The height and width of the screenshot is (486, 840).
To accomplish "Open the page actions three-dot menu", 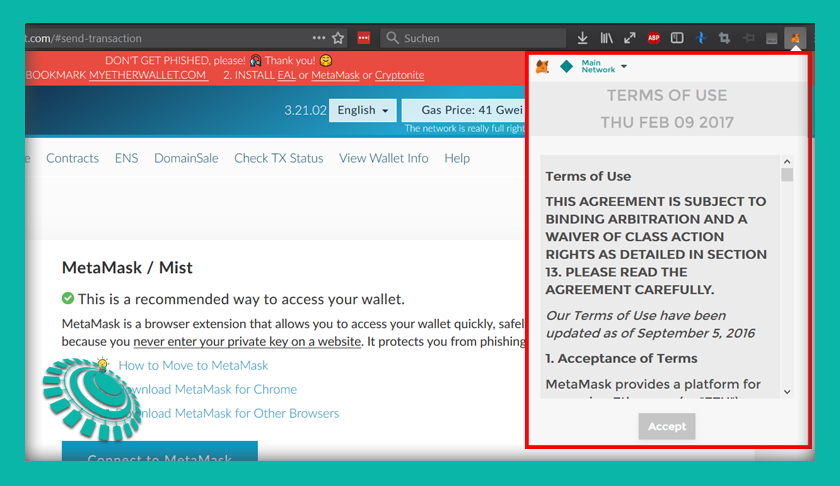I will [x=319, y=38].
